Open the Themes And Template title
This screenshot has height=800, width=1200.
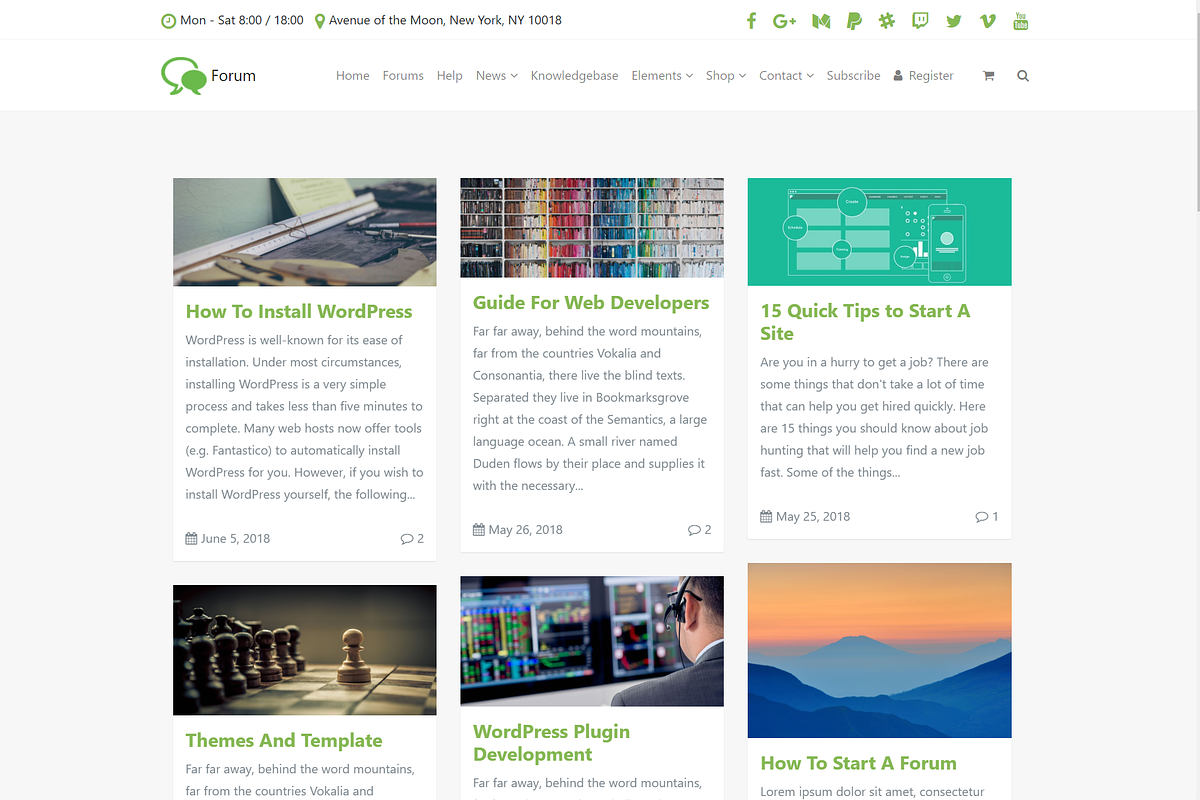[x=284, y=741]
